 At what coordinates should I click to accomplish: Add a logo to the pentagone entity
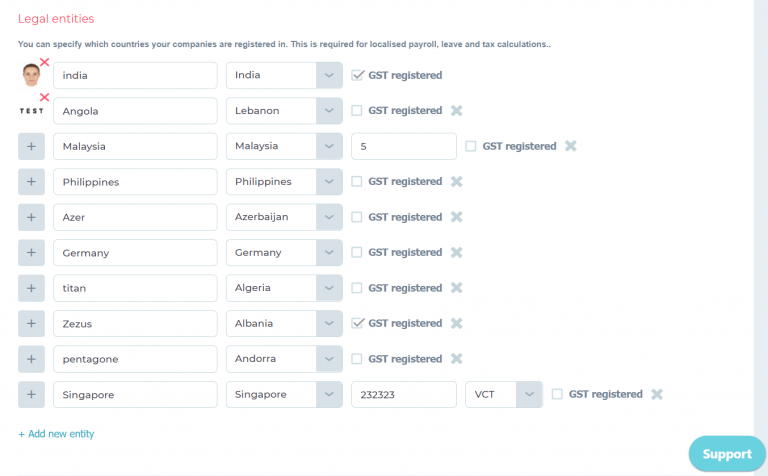31,359
